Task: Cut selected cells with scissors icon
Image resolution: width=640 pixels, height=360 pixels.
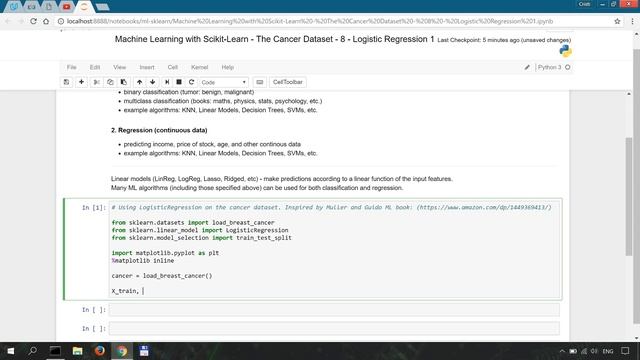Action: pyautogui.click(x=97, y=82)
